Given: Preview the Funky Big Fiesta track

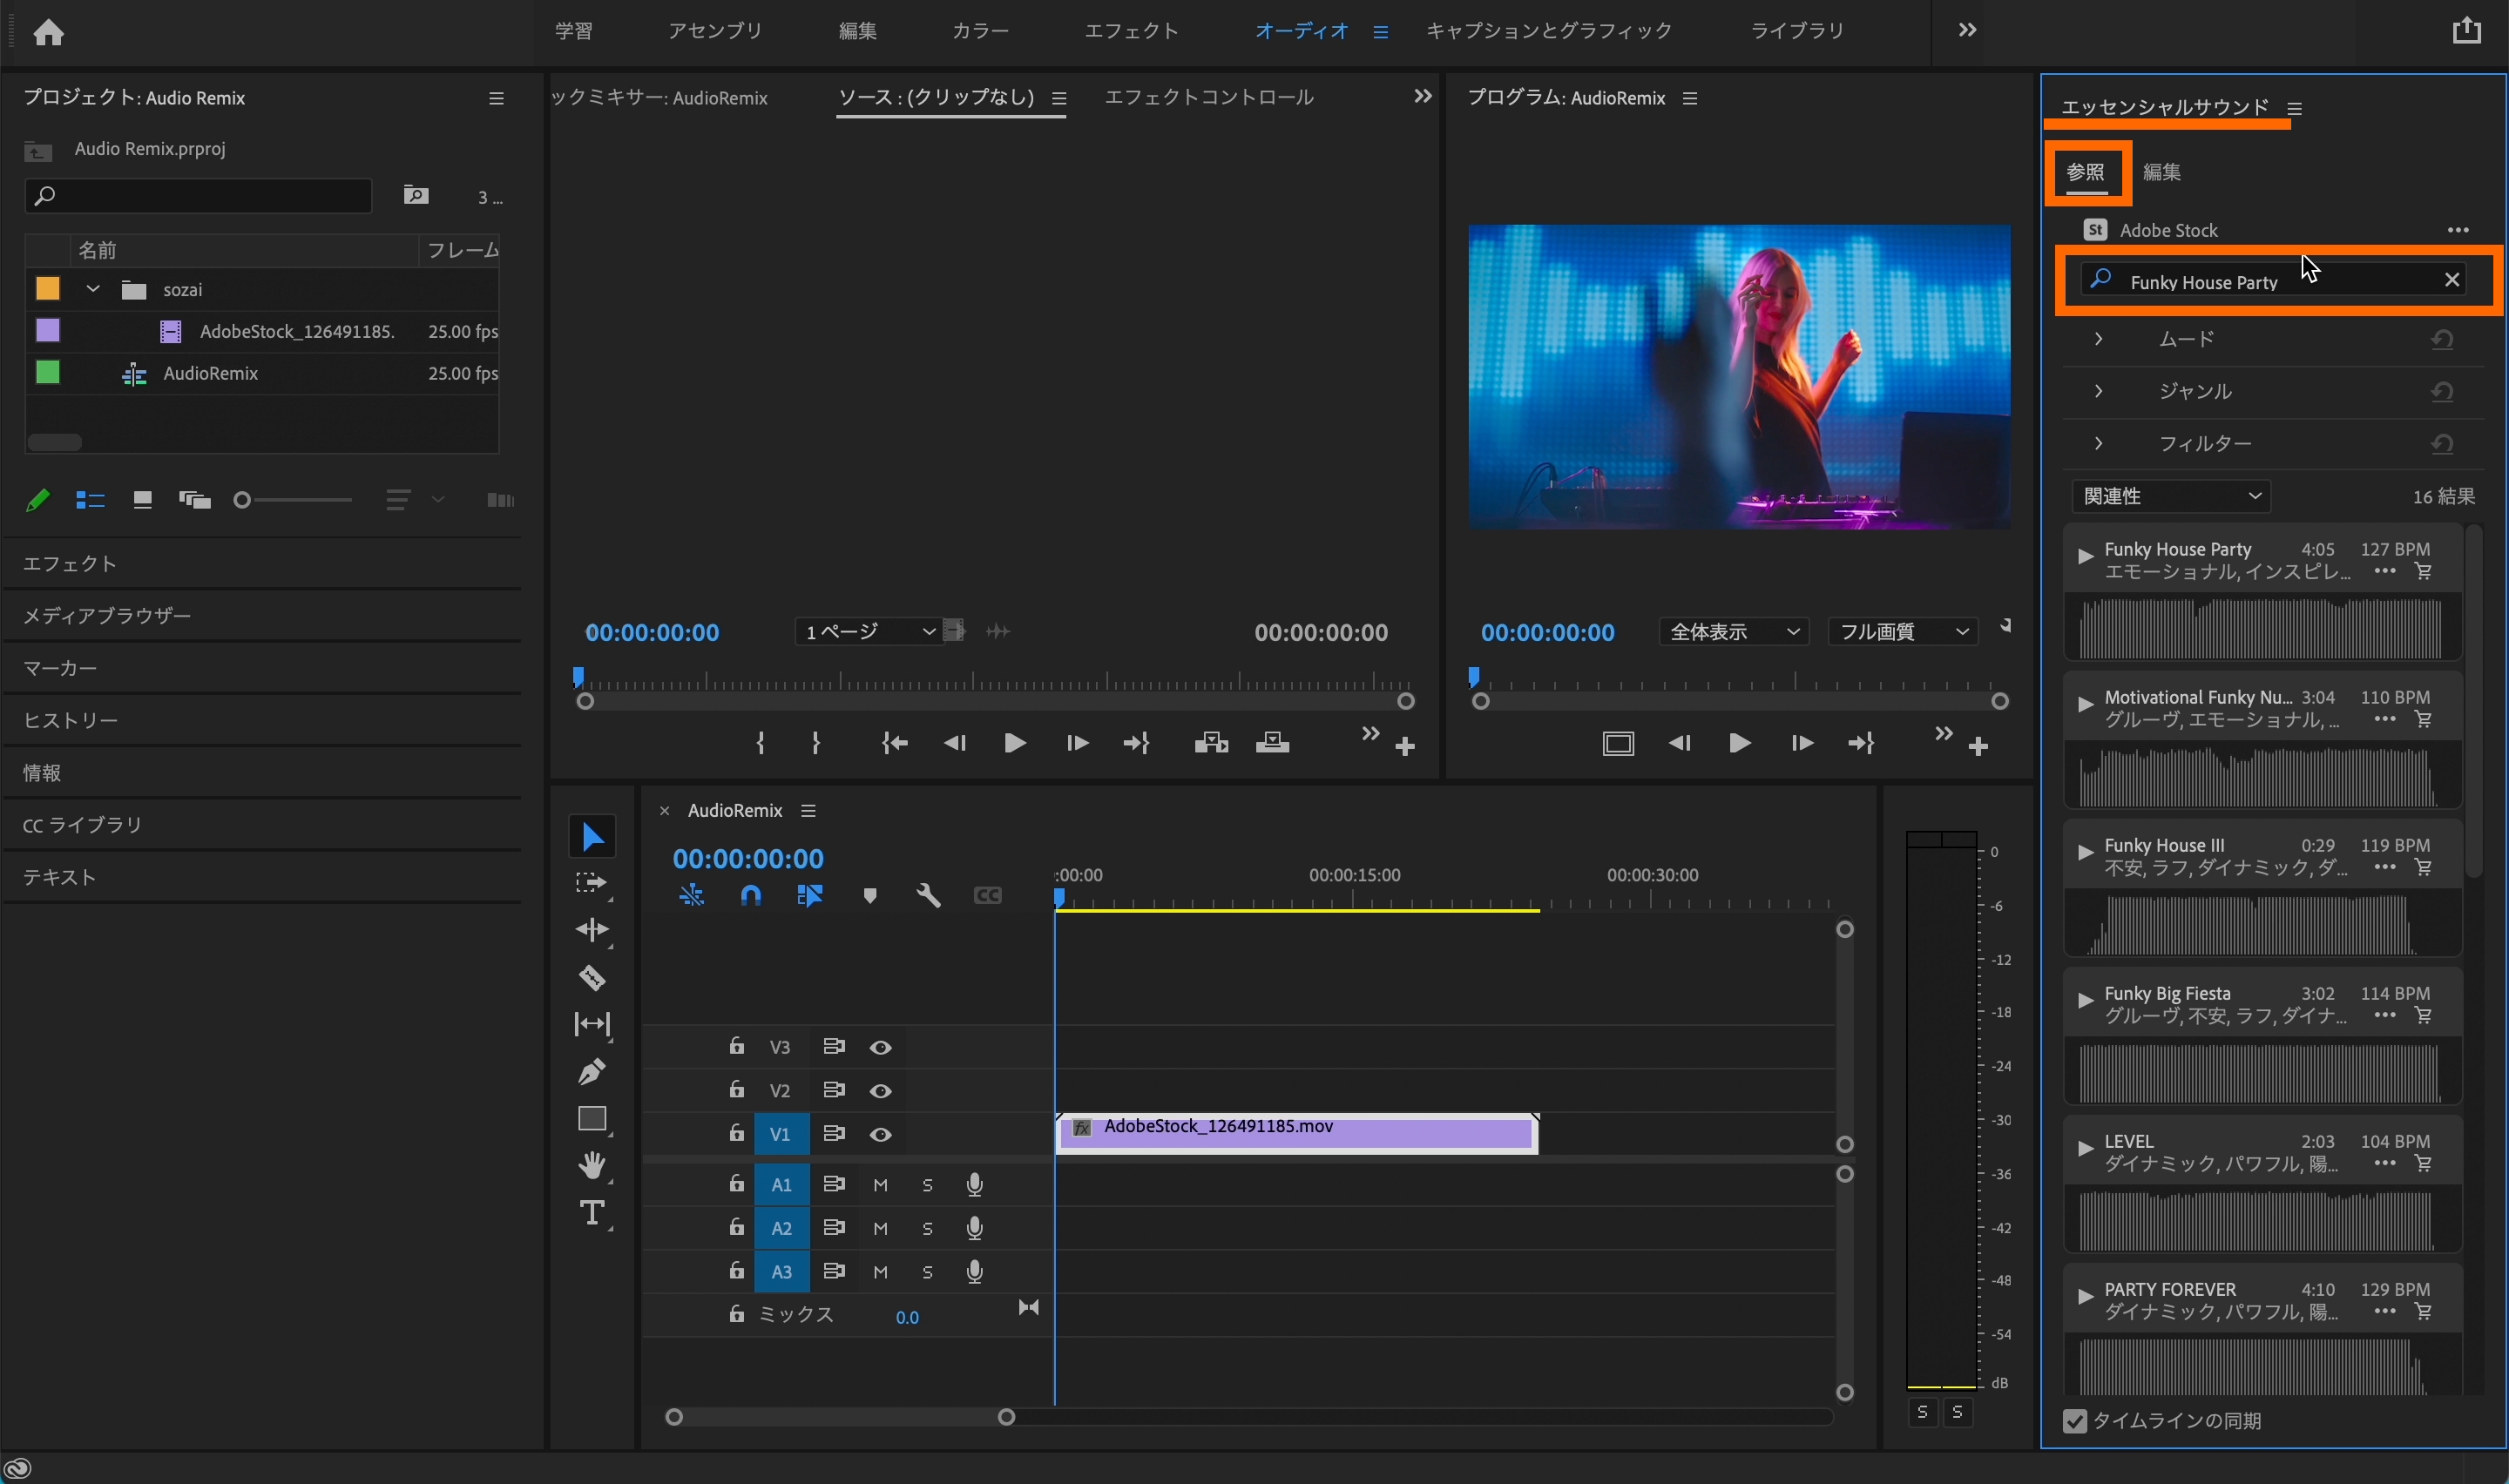Looking at the screenshot, I should click(x=2085, y=999).
